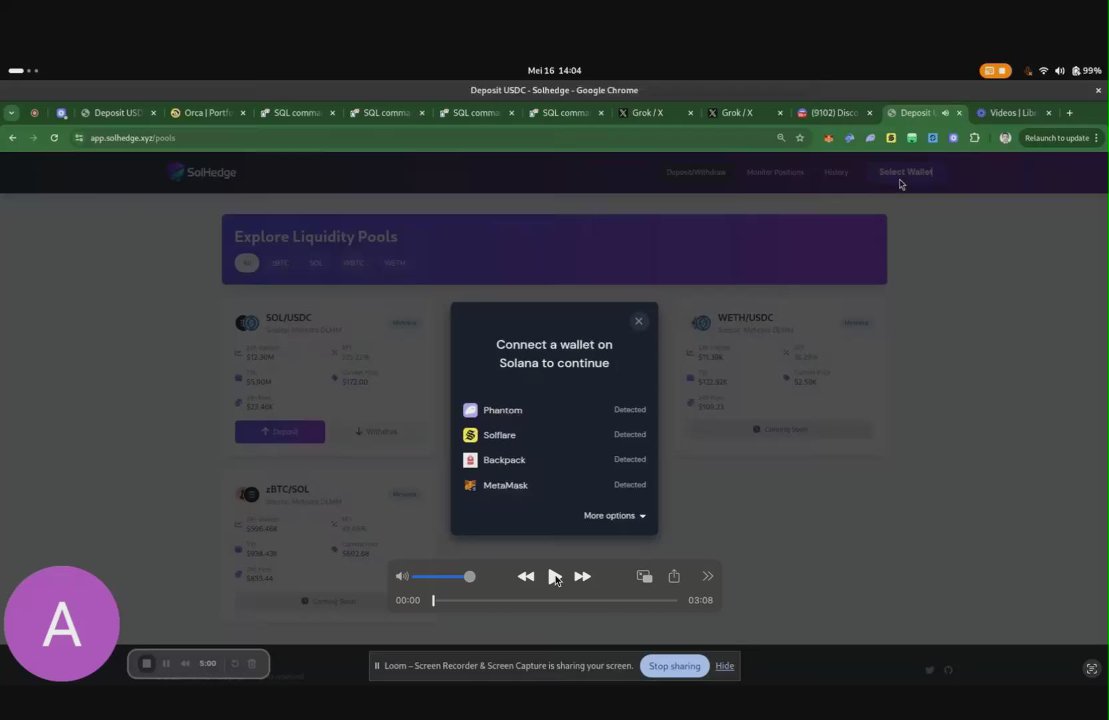
Task: Click the zoom magnifier icon in address bar
Action: tap(781, 138)
